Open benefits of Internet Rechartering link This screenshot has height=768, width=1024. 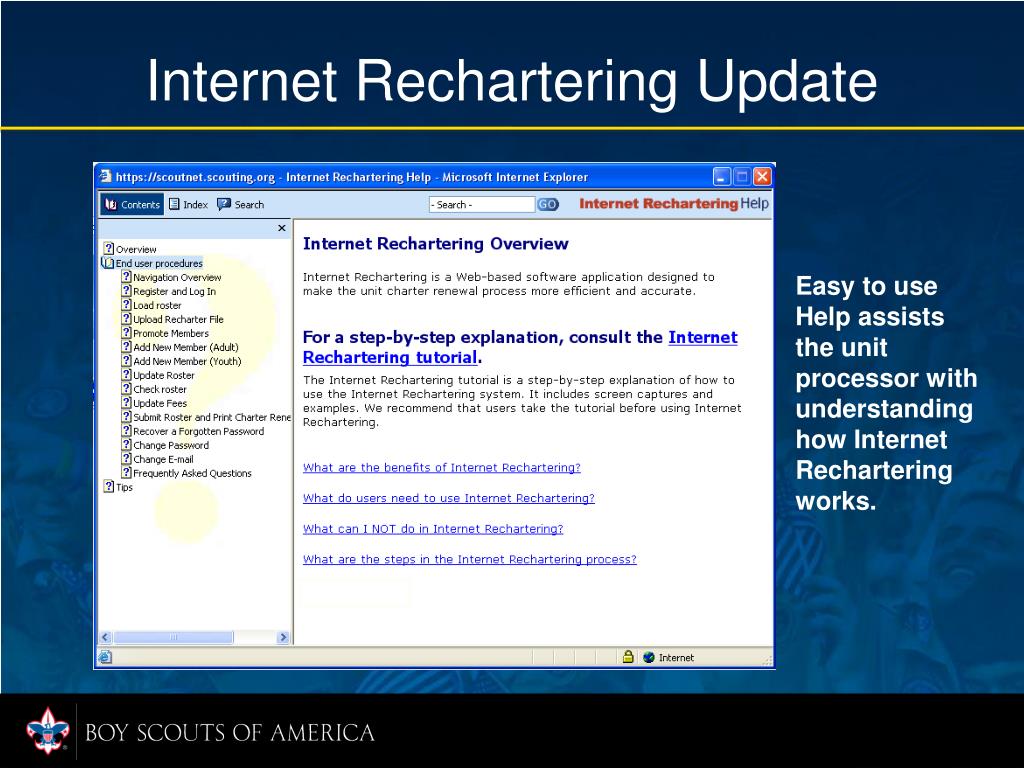pos(441,468)
